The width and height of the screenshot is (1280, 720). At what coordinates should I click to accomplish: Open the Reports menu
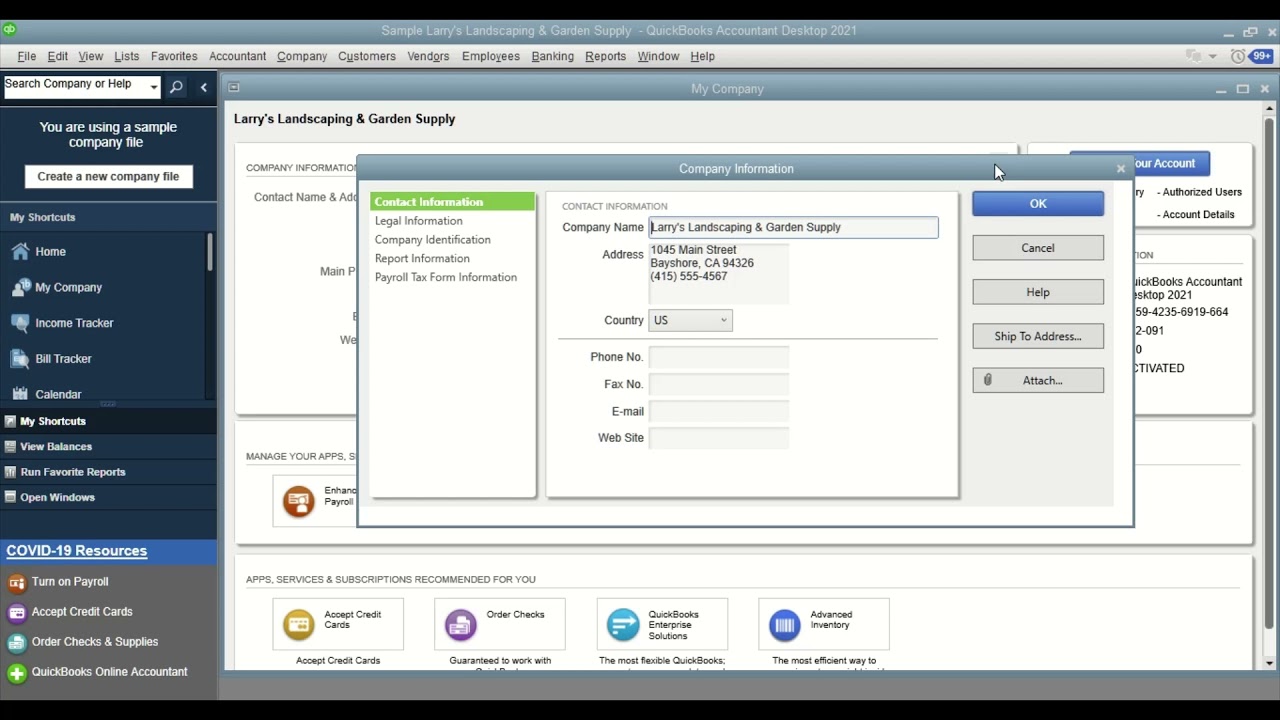click(x=605, y=57)
